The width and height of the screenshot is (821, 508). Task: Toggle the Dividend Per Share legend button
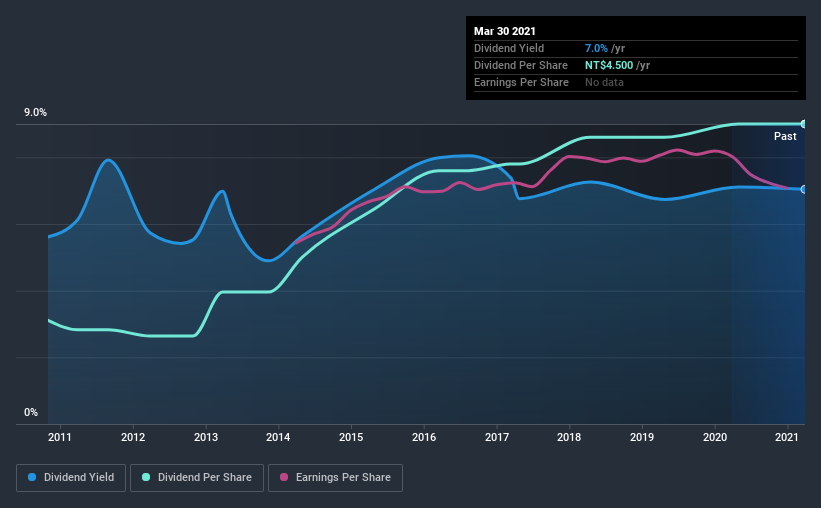click(197, 478)
